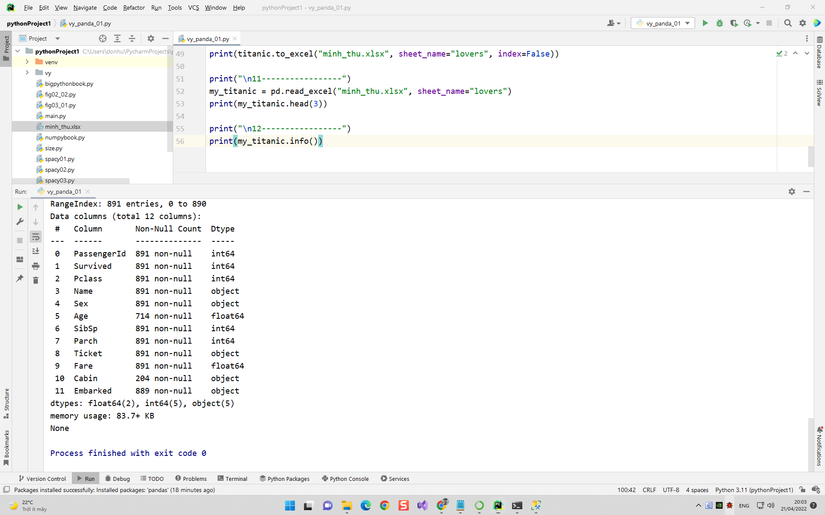Hide the Run panel with minus icon
This screenshot has width=825, height=515.
(x=806, y=191)
